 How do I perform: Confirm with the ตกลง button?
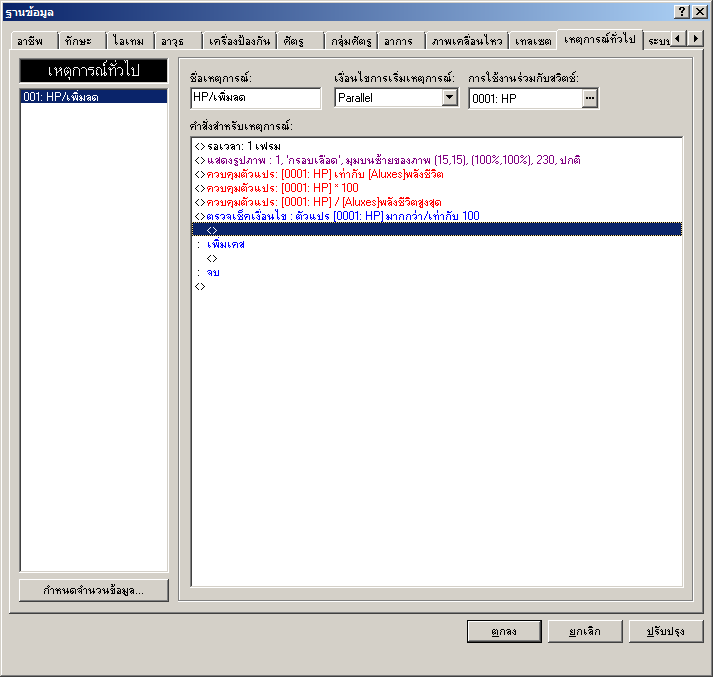pos(504,631)
